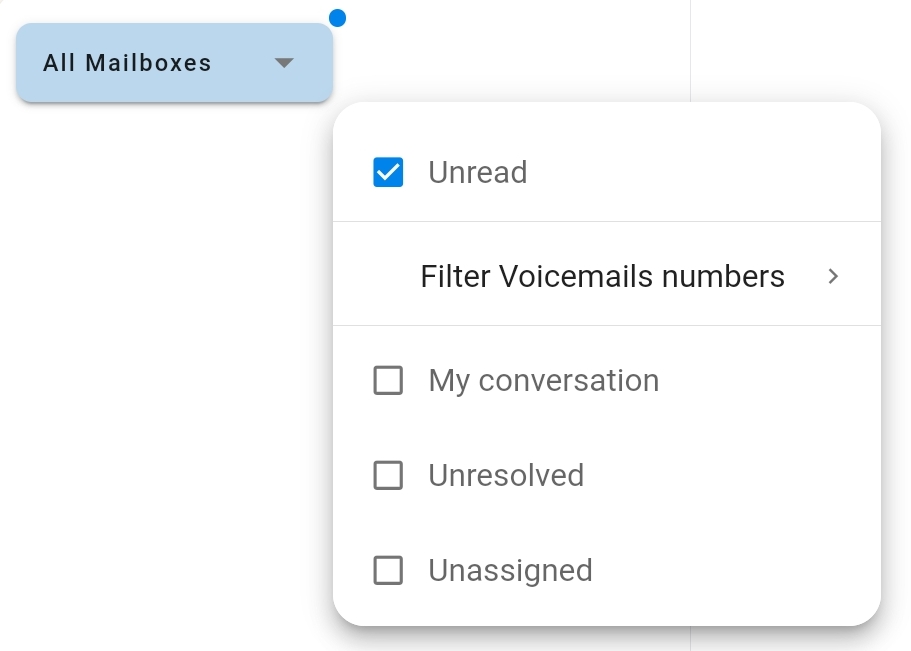
Task: Open Filter Voicemails numbers submenu
Action: (x=607, y=276)
